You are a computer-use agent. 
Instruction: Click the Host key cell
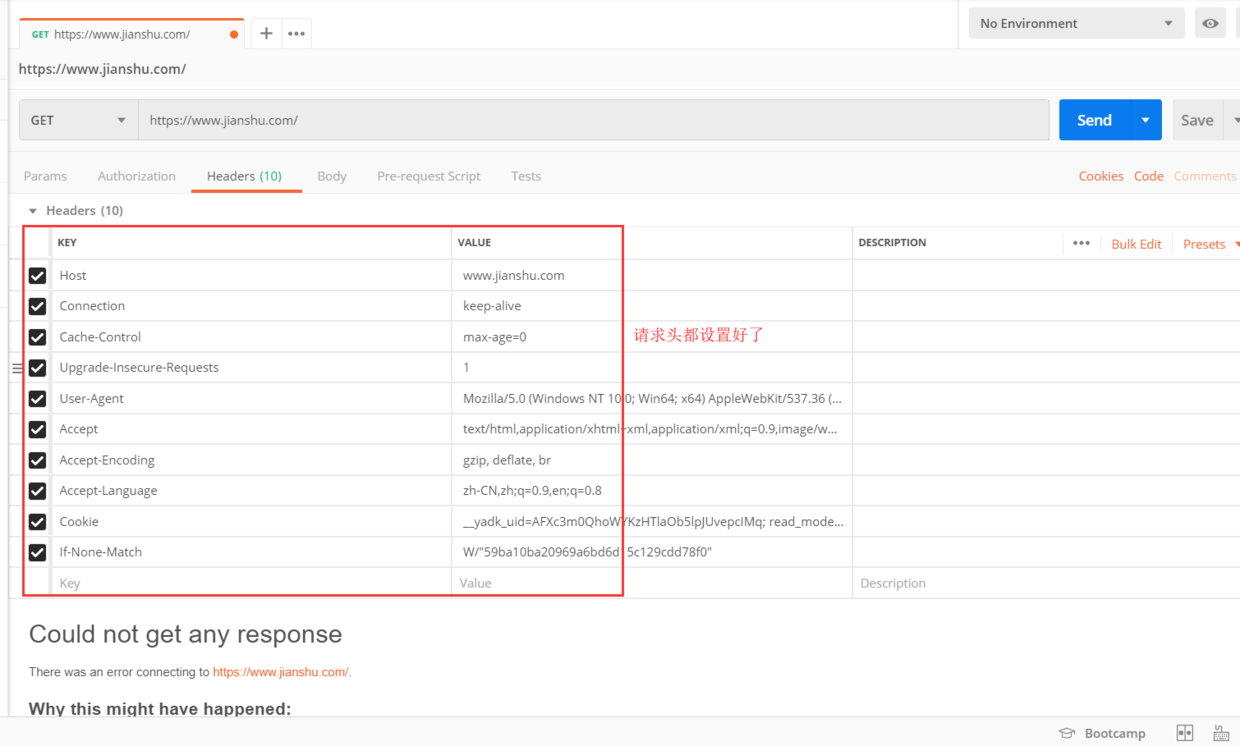[251, 275]
